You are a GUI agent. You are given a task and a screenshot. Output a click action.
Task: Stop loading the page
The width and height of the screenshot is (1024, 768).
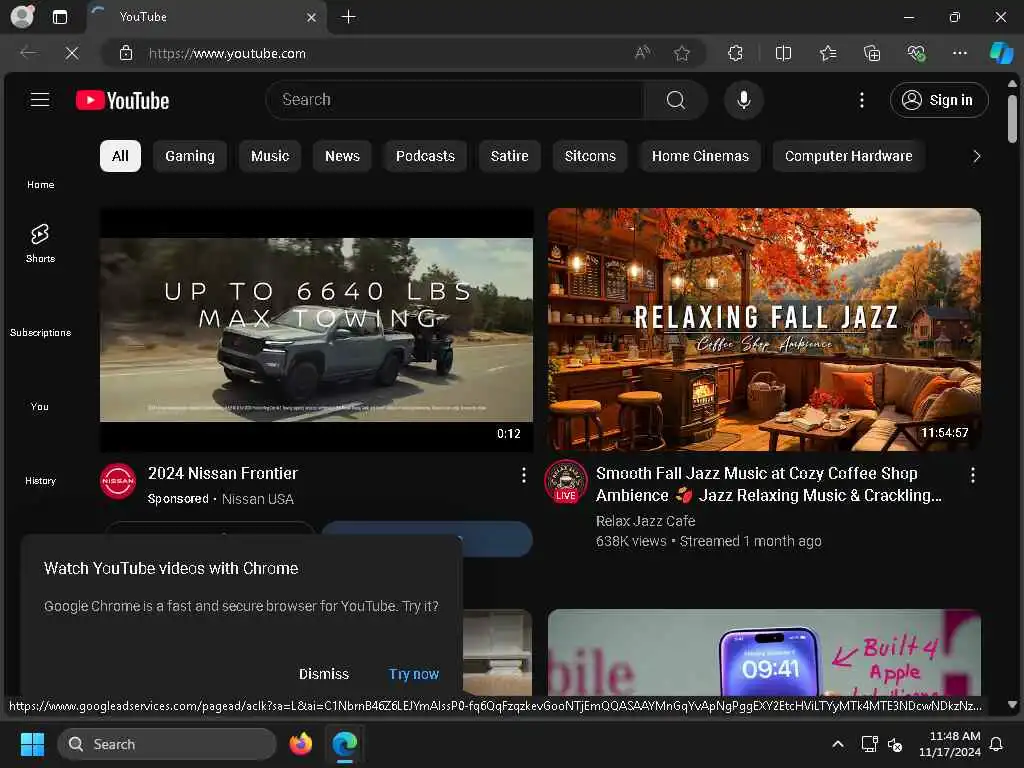[x=72, y=53]
